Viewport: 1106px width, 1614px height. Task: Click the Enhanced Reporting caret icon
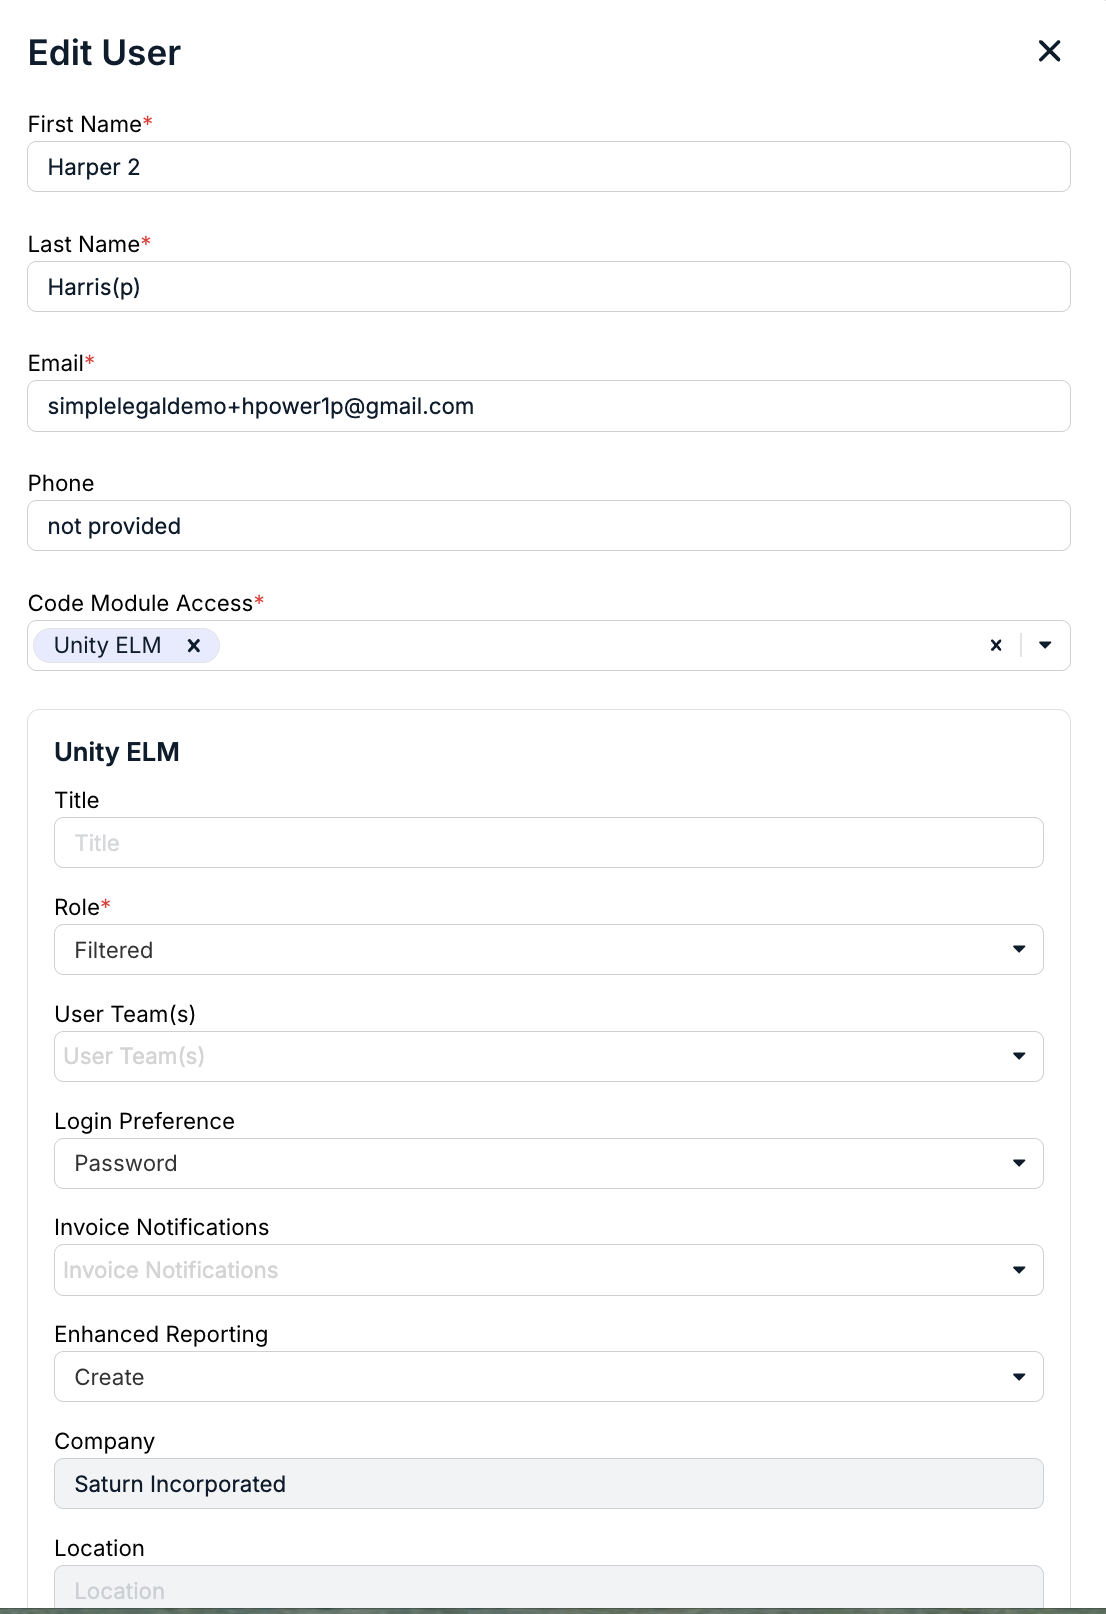pos(1019,1377)
